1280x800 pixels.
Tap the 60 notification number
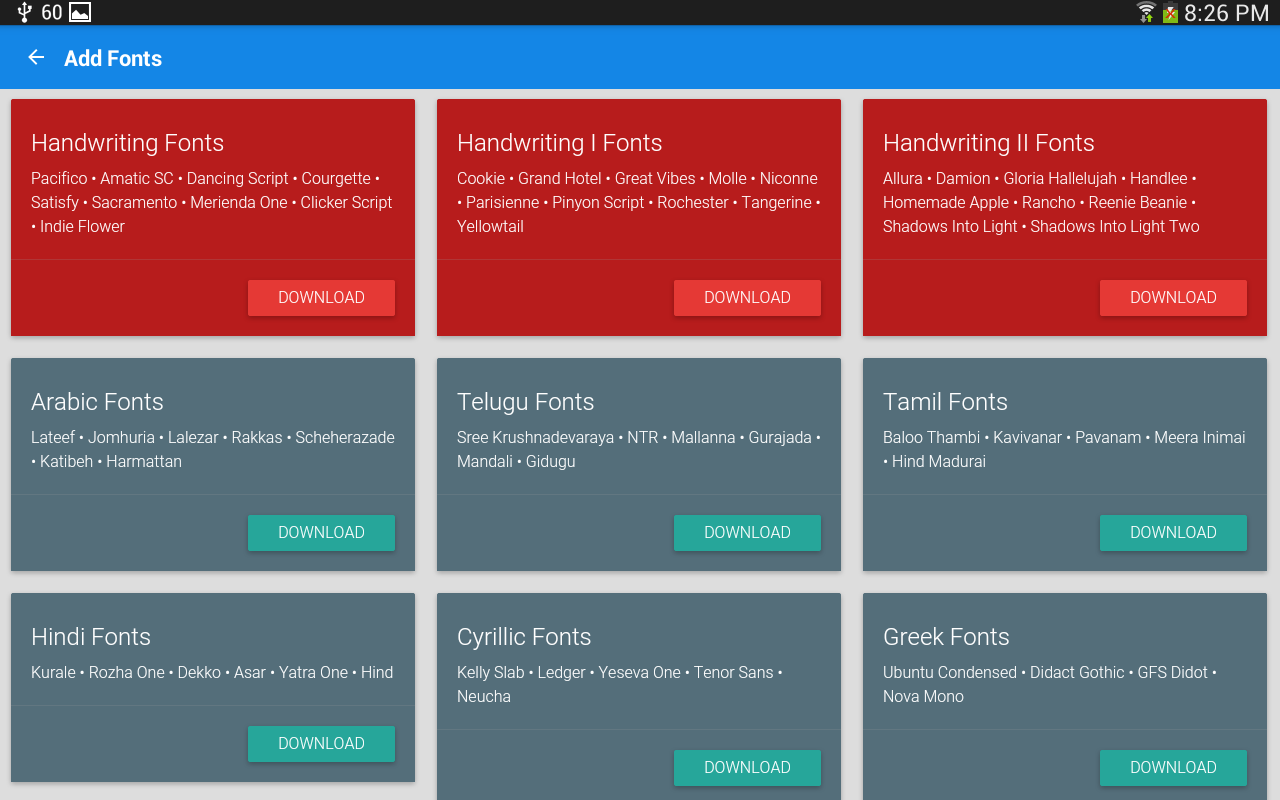(x=52, y=13)
